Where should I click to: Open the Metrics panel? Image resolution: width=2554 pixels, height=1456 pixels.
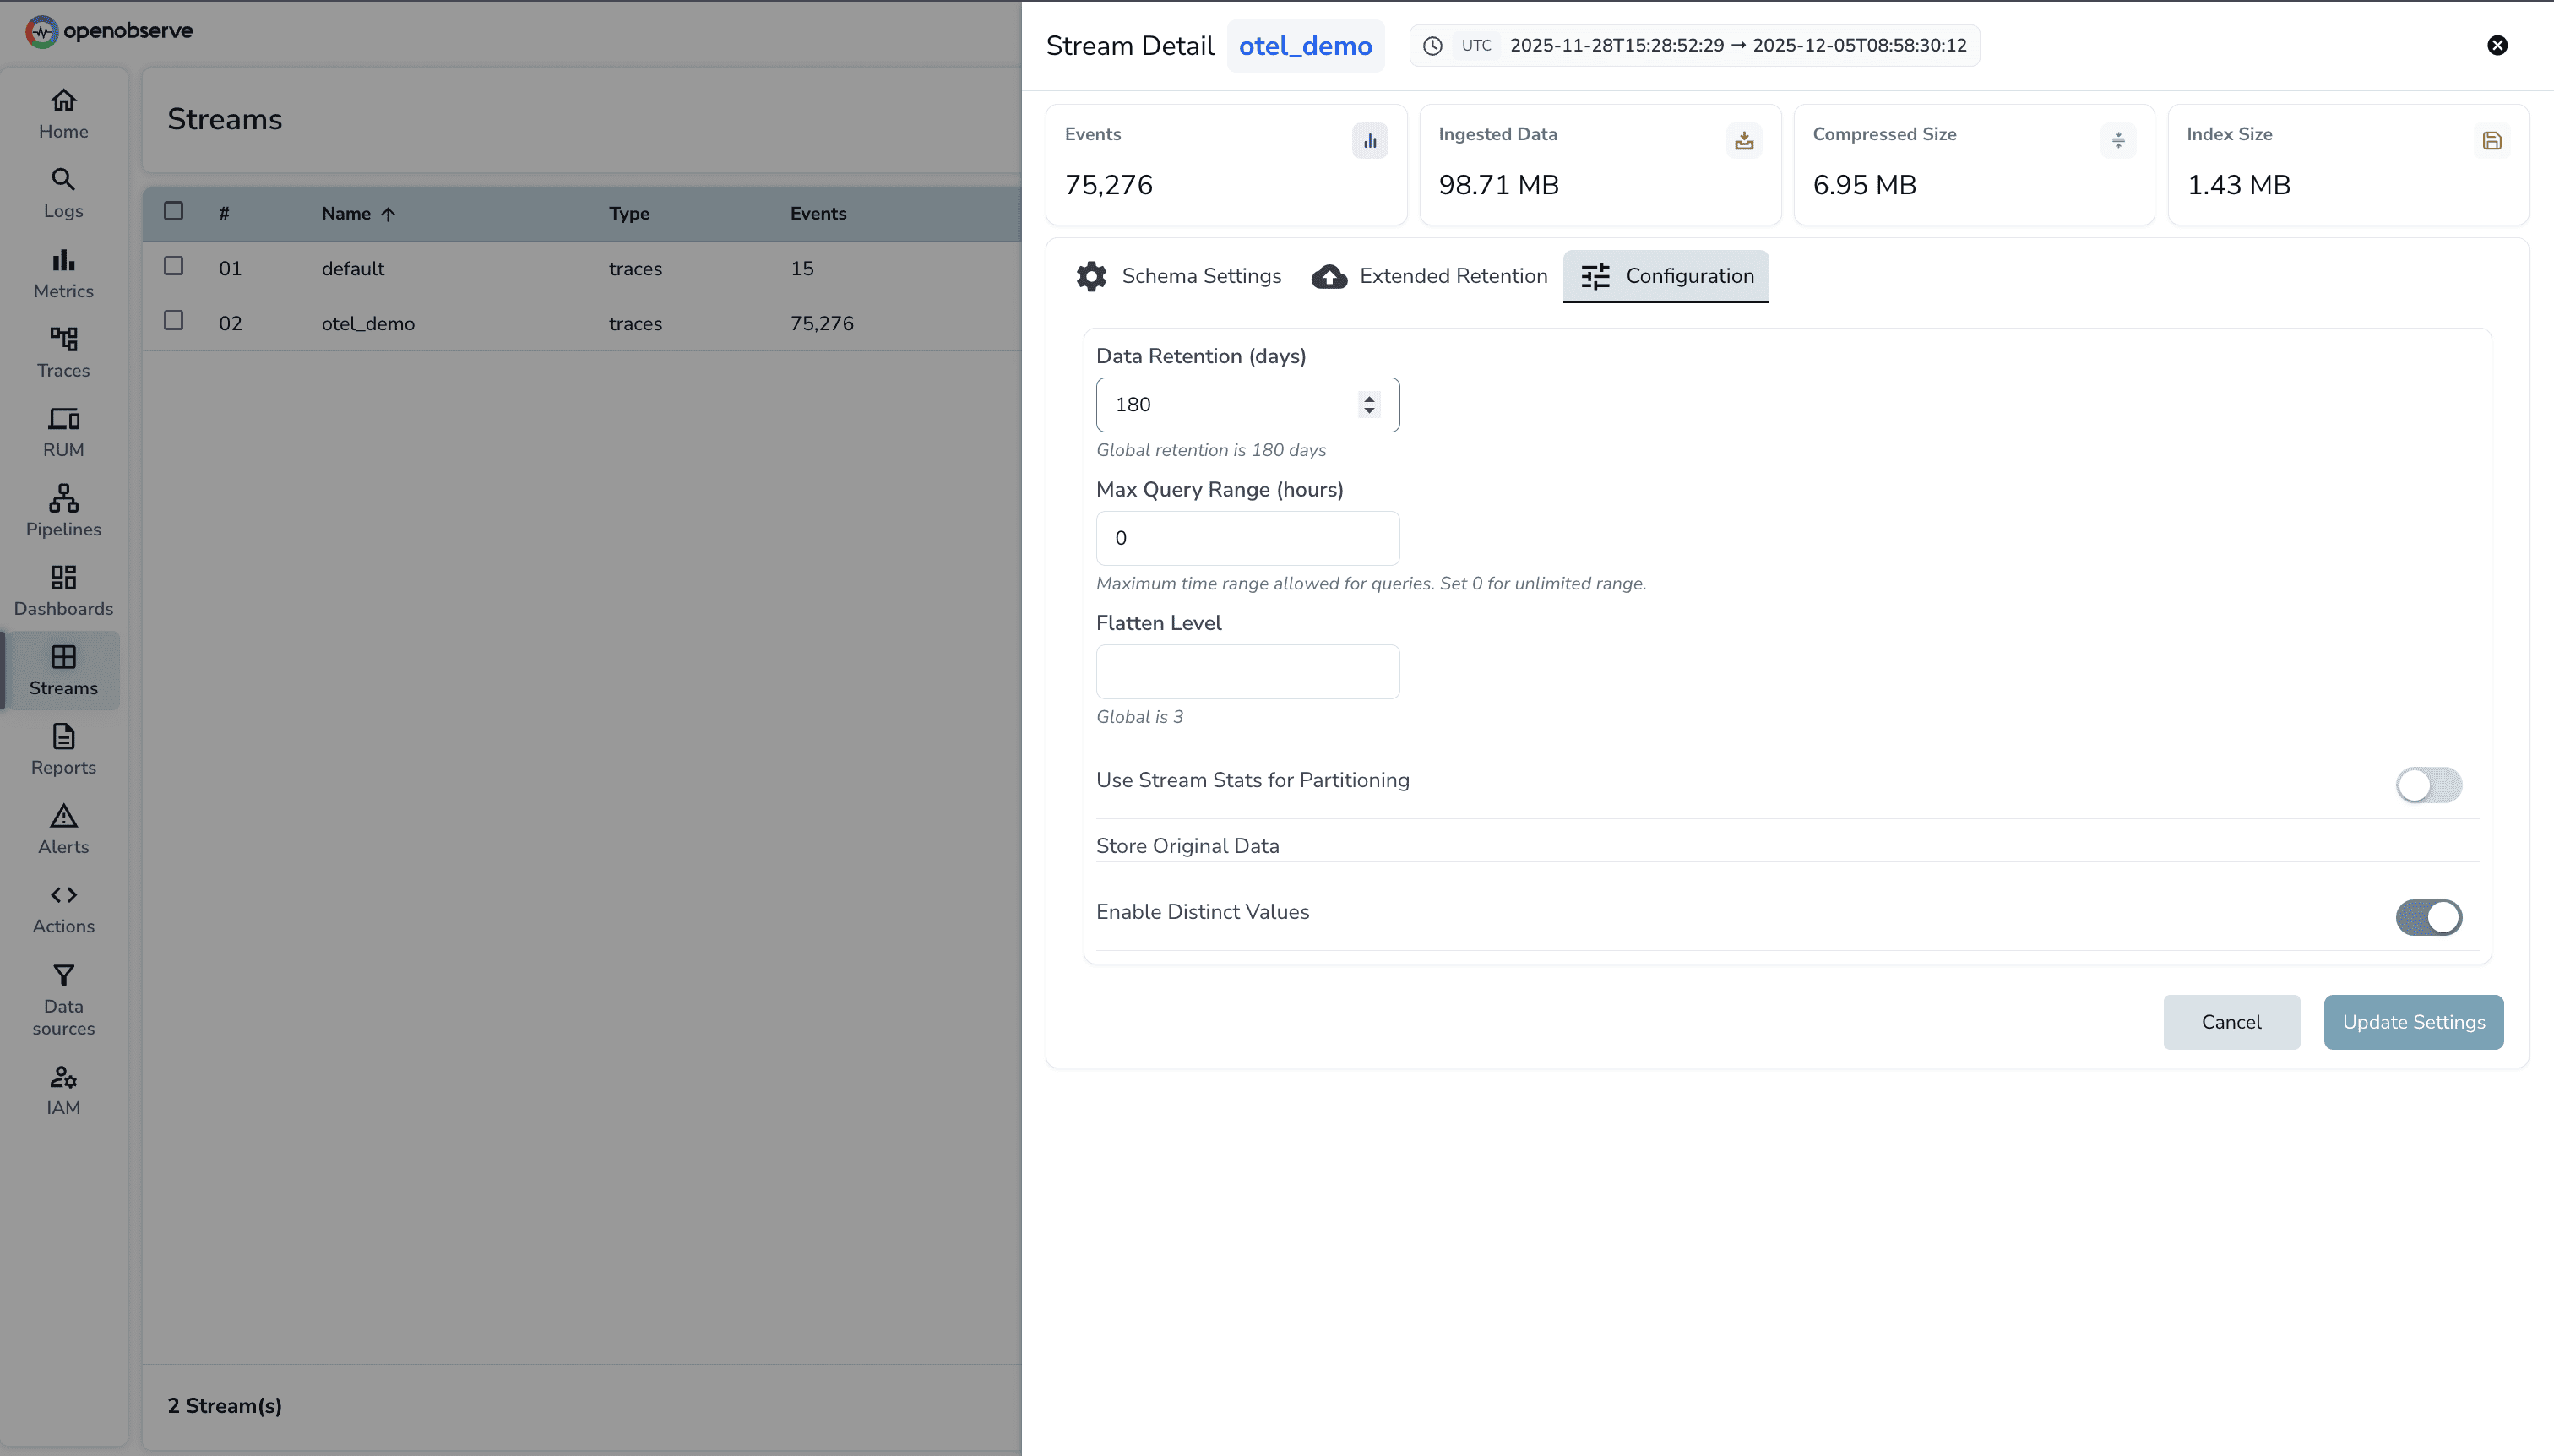(63, 273)
